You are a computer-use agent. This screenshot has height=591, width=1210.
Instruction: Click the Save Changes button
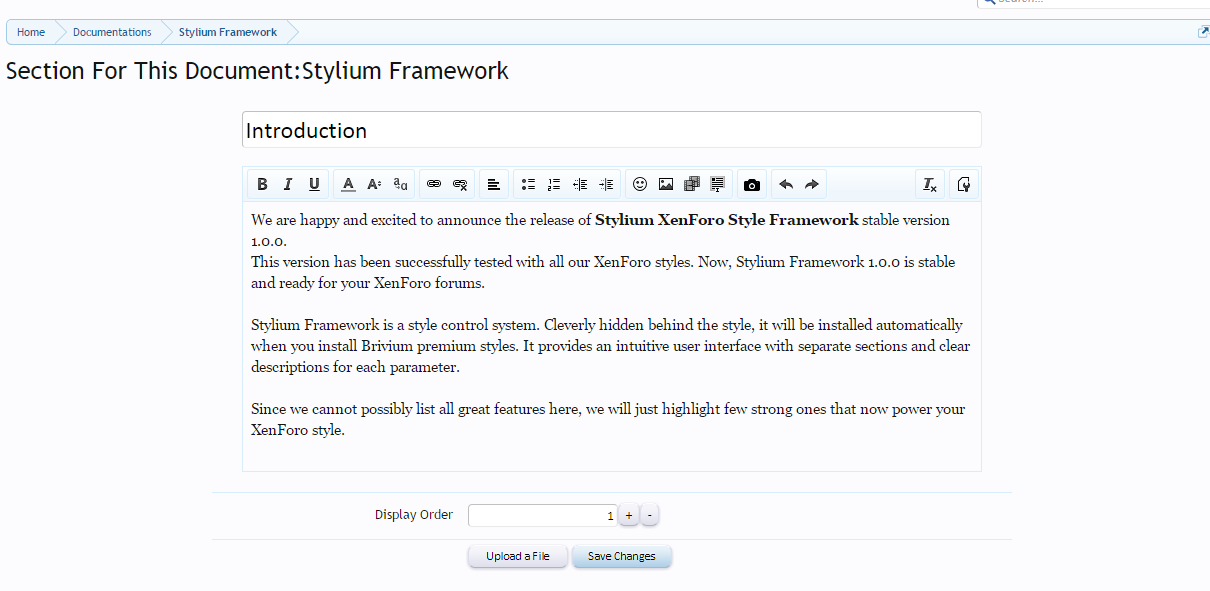pyautogui.click(x=622, y=556)
